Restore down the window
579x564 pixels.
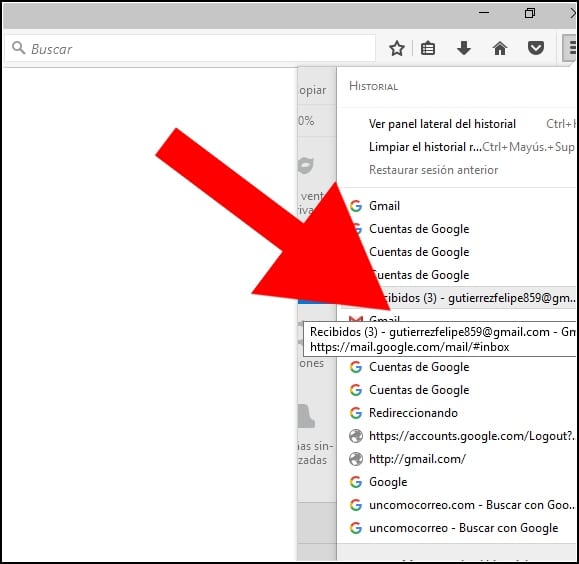tap(530, 13)
